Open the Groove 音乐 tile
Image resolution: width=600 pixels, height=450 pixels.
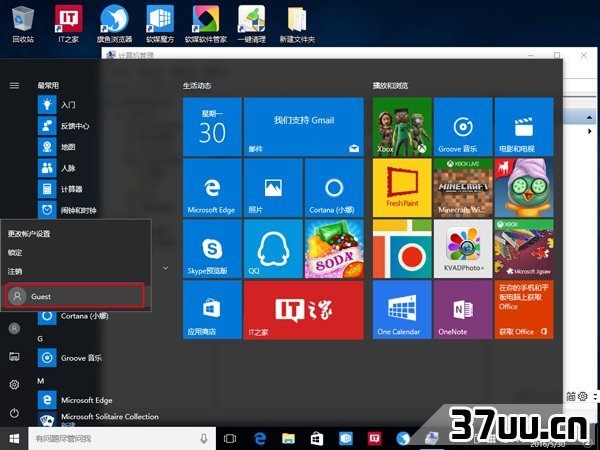[x=463, y=127]
